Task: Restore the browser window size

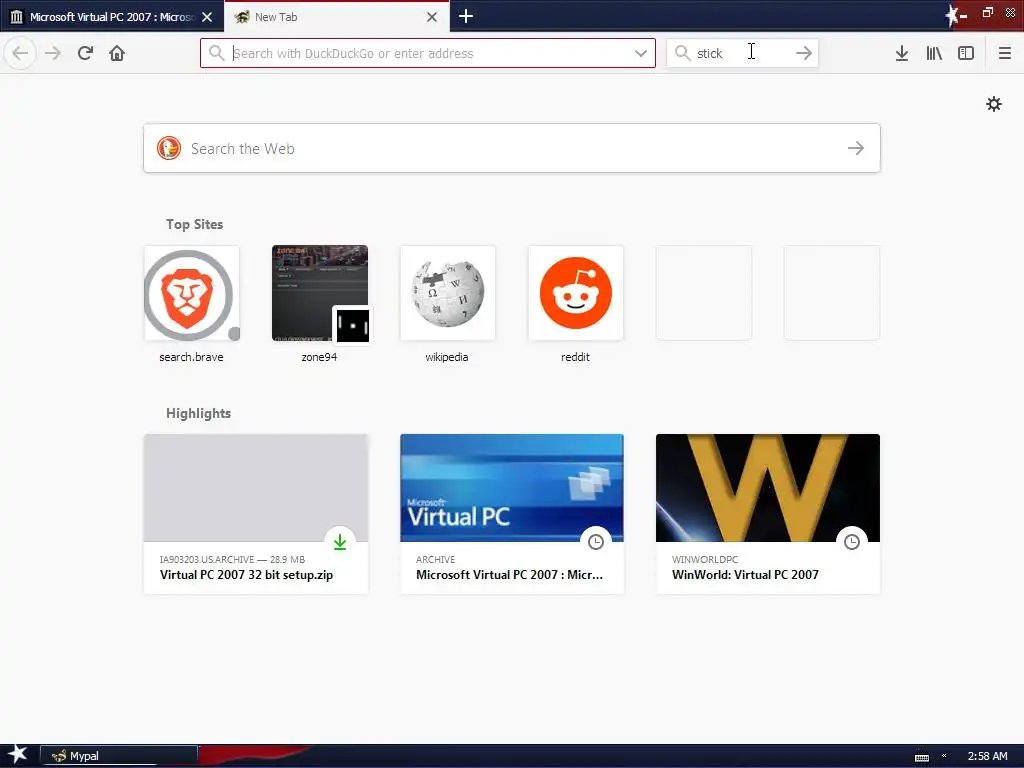Action: [988, 12]
